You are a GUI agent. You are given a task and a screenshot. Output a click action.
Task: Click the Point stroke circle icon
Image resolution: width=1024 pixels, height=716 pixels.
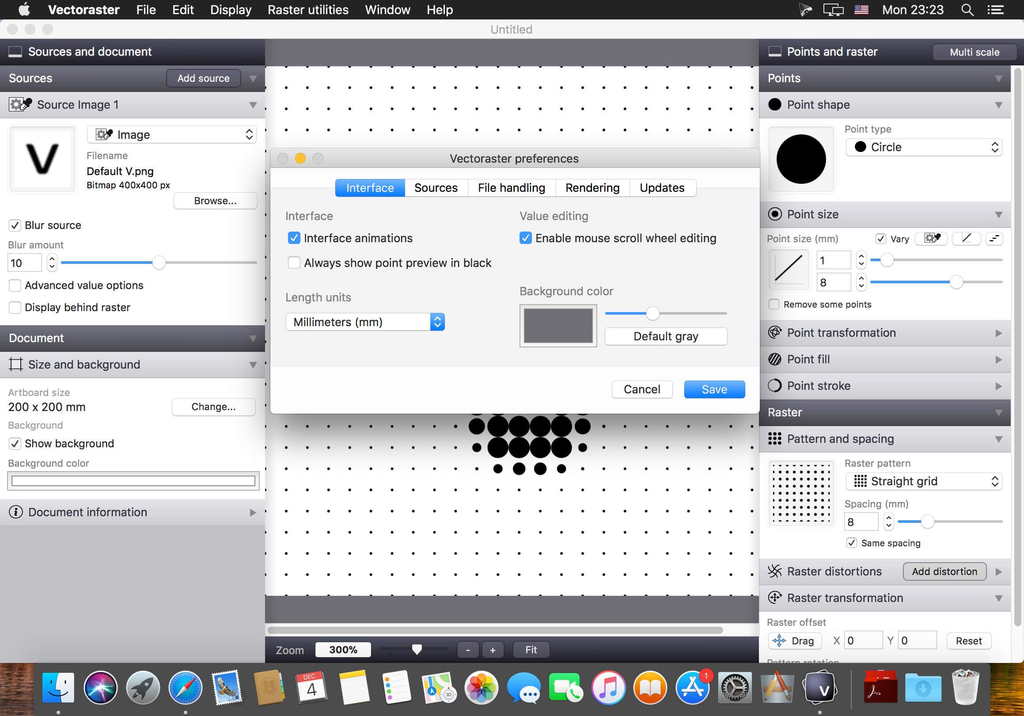(775, 386)
